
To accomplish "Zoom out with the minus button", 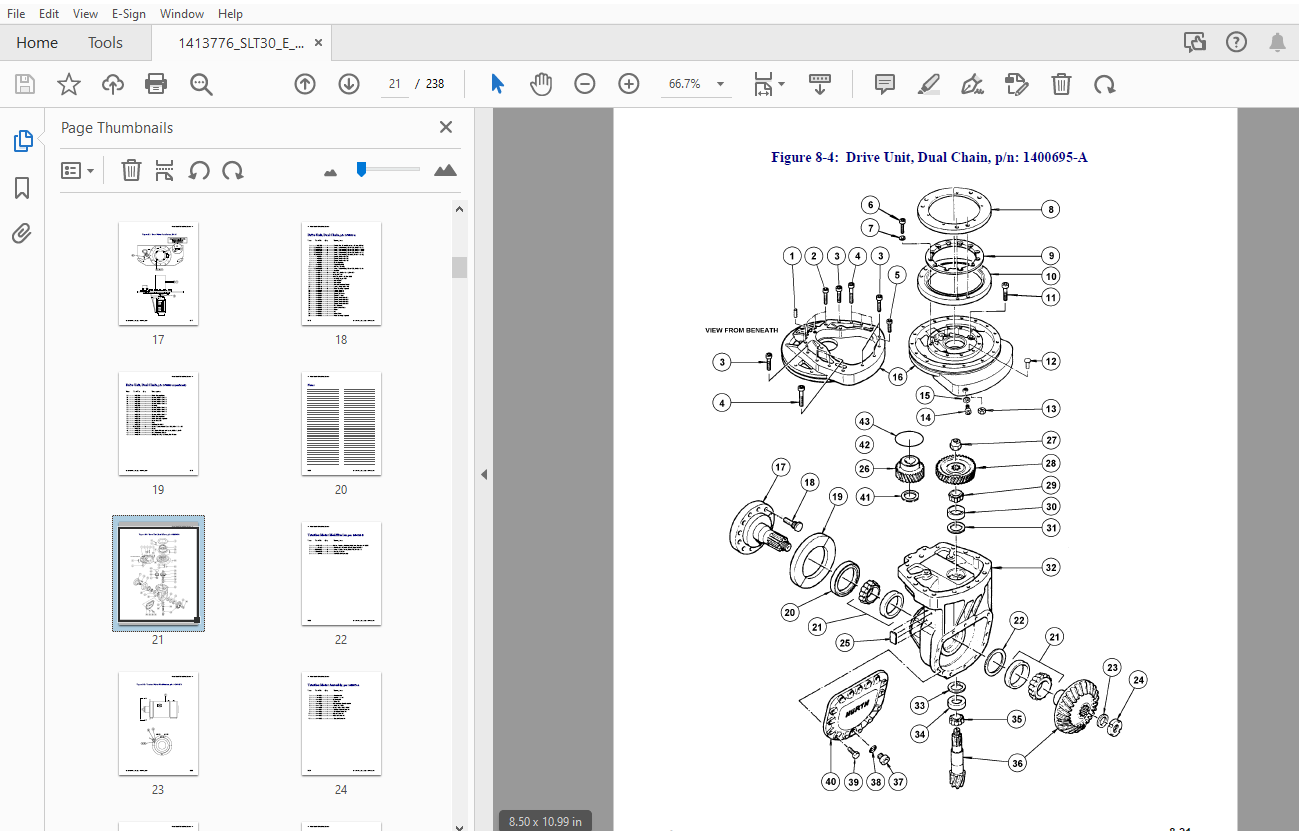I will point(585,84).
